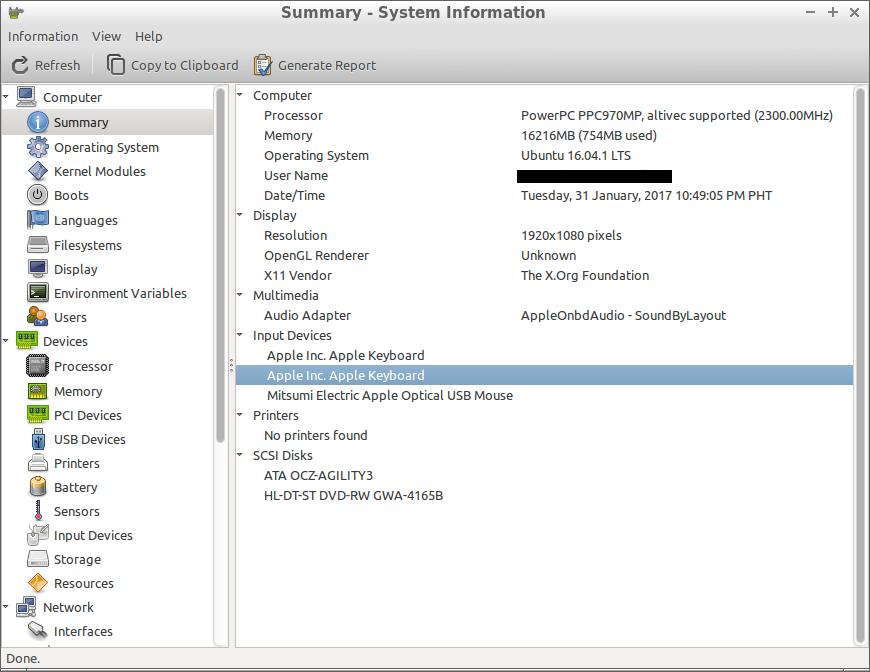870x672 pixels.
Task: Select the Summary info icon
Action: click(x=38, y=122)
